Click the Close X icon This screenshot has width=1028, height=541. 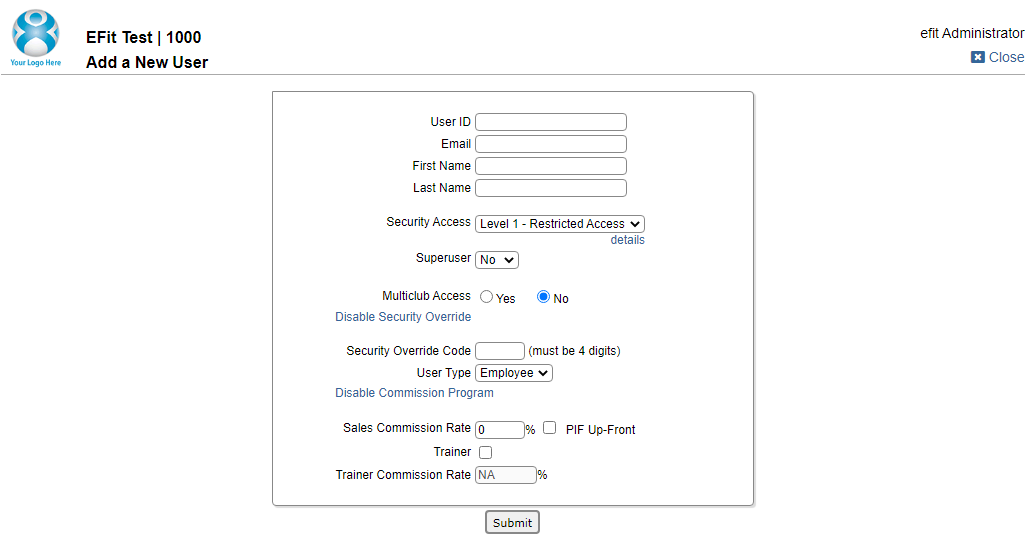[978, 57]
